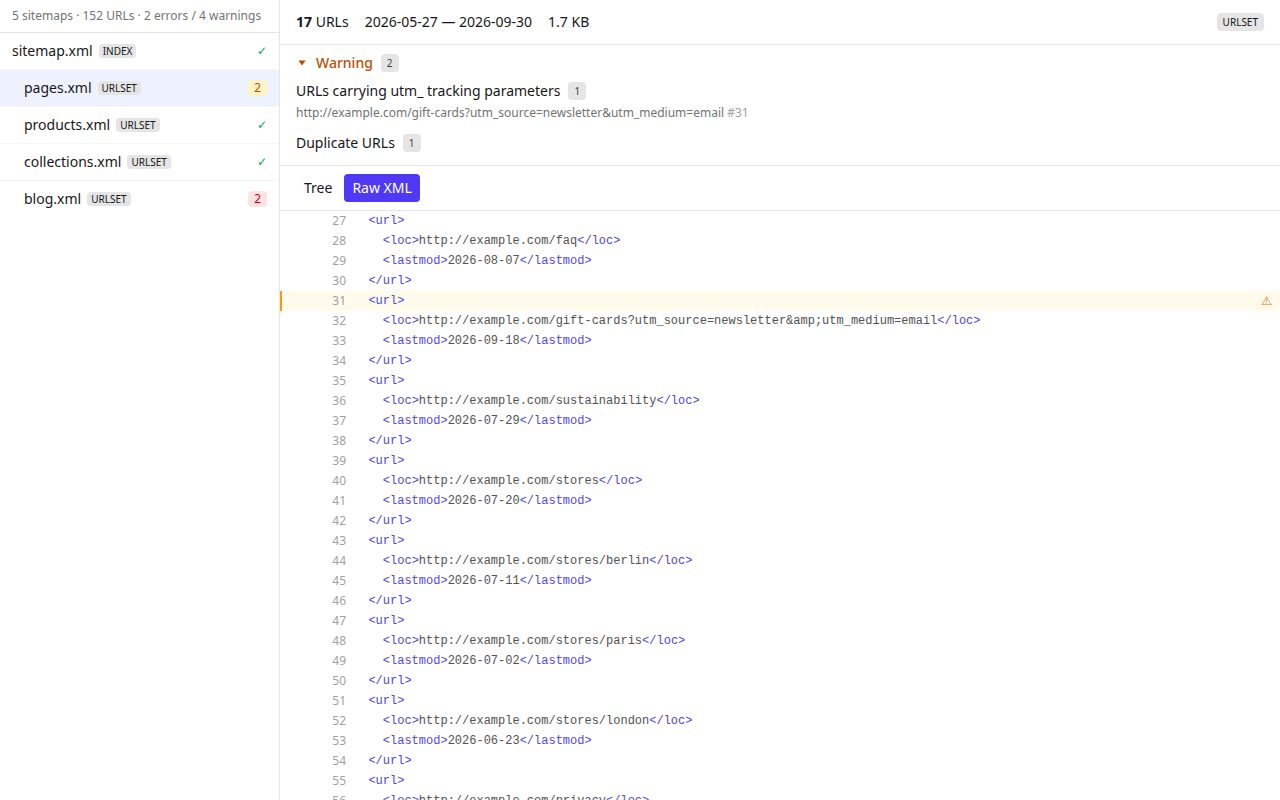Click the count badge beside utm_ tracking parameters
This screenshot has height=800, width=1280.
[x=577, y=91]
